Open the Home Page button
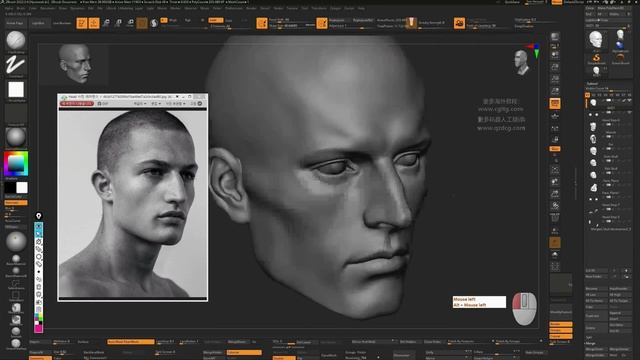Viewport: 640px width, 360px height. 15,23
